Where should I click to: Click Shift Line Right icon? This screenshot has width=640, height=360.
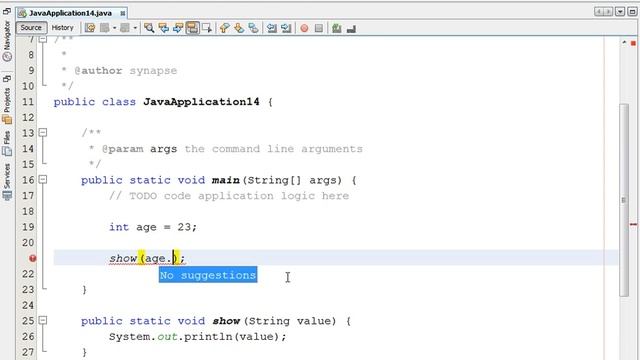[x=286, y=28]
